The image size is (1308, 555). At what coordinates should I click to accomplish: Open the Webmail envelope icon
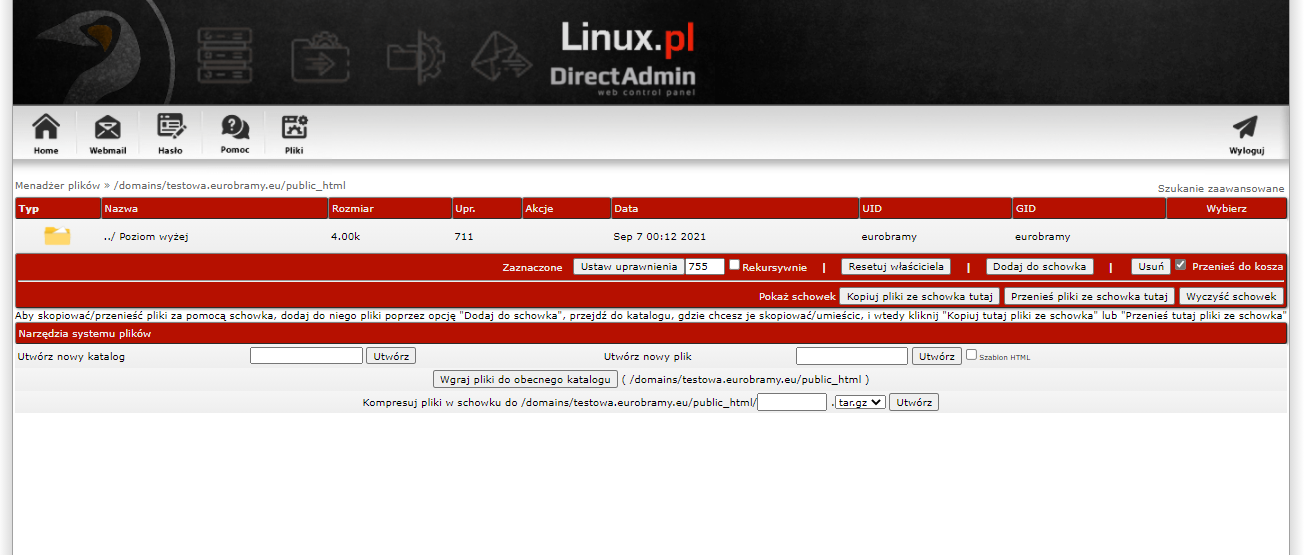coord(108,129)
